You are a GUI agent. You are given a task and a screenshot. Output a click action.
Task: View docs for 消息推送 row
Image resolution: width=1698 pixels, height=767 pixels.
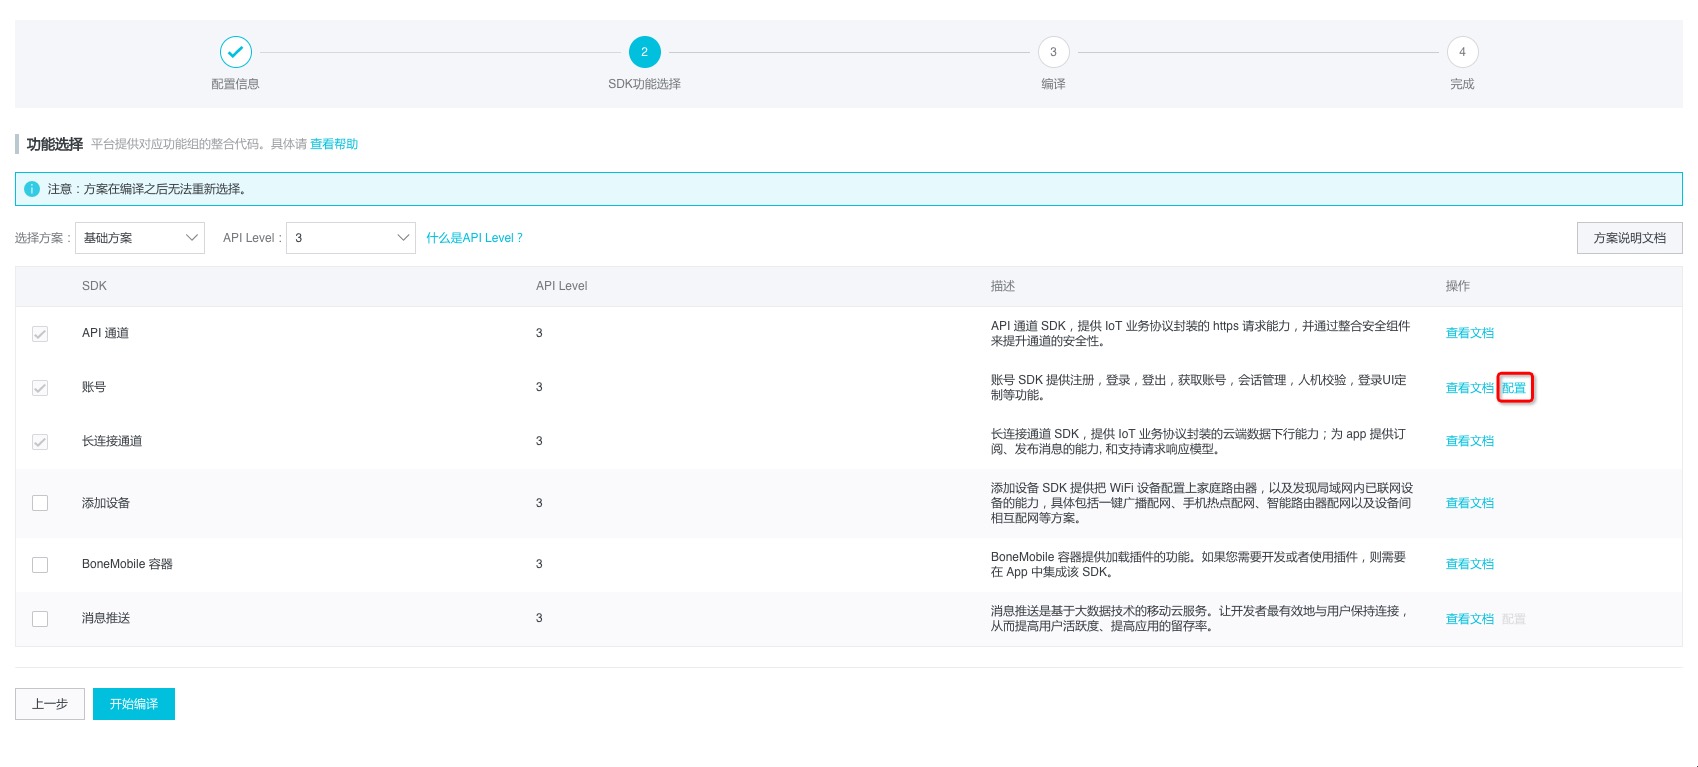click(1470, 619)
